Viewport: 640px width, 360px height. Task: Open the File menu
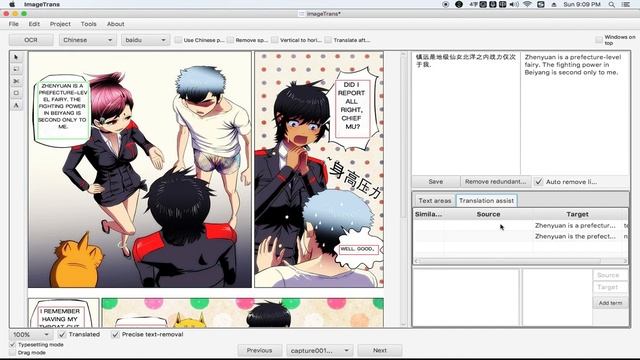pyautogui.click(x=13, y=24)
